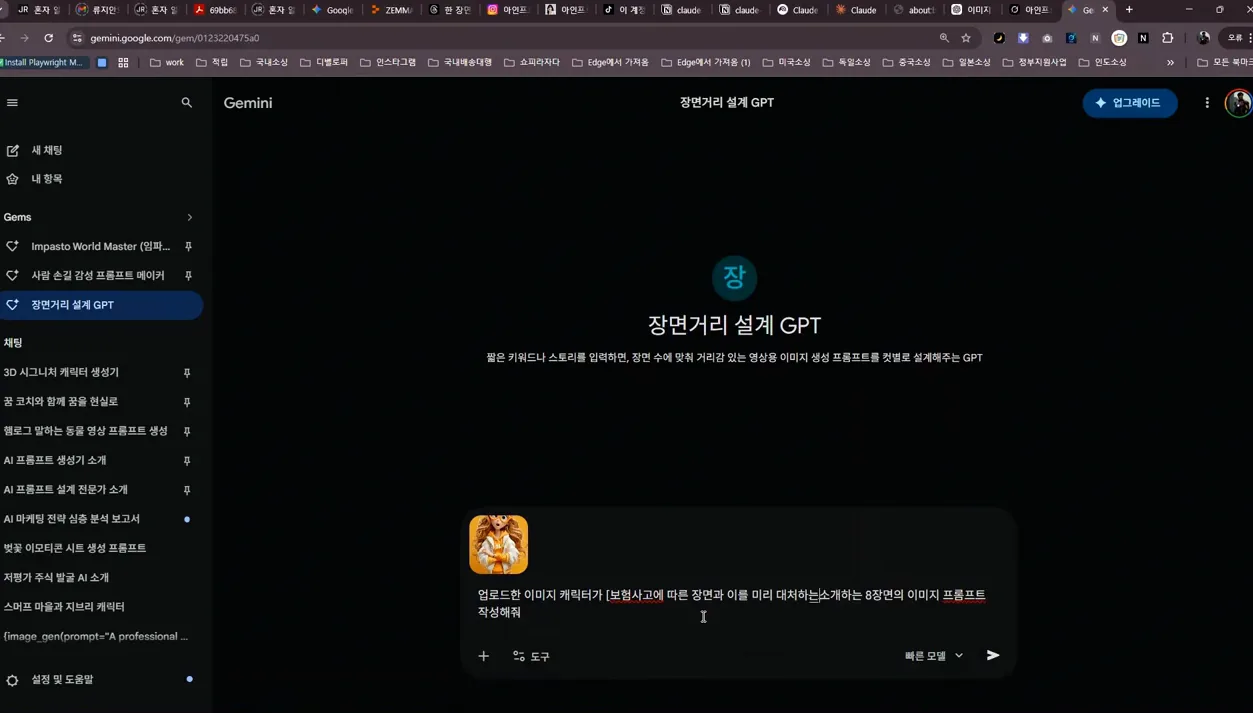Toggle pin for AI 프롬프트 설계 전문가 소개

(x=187, y=490)
